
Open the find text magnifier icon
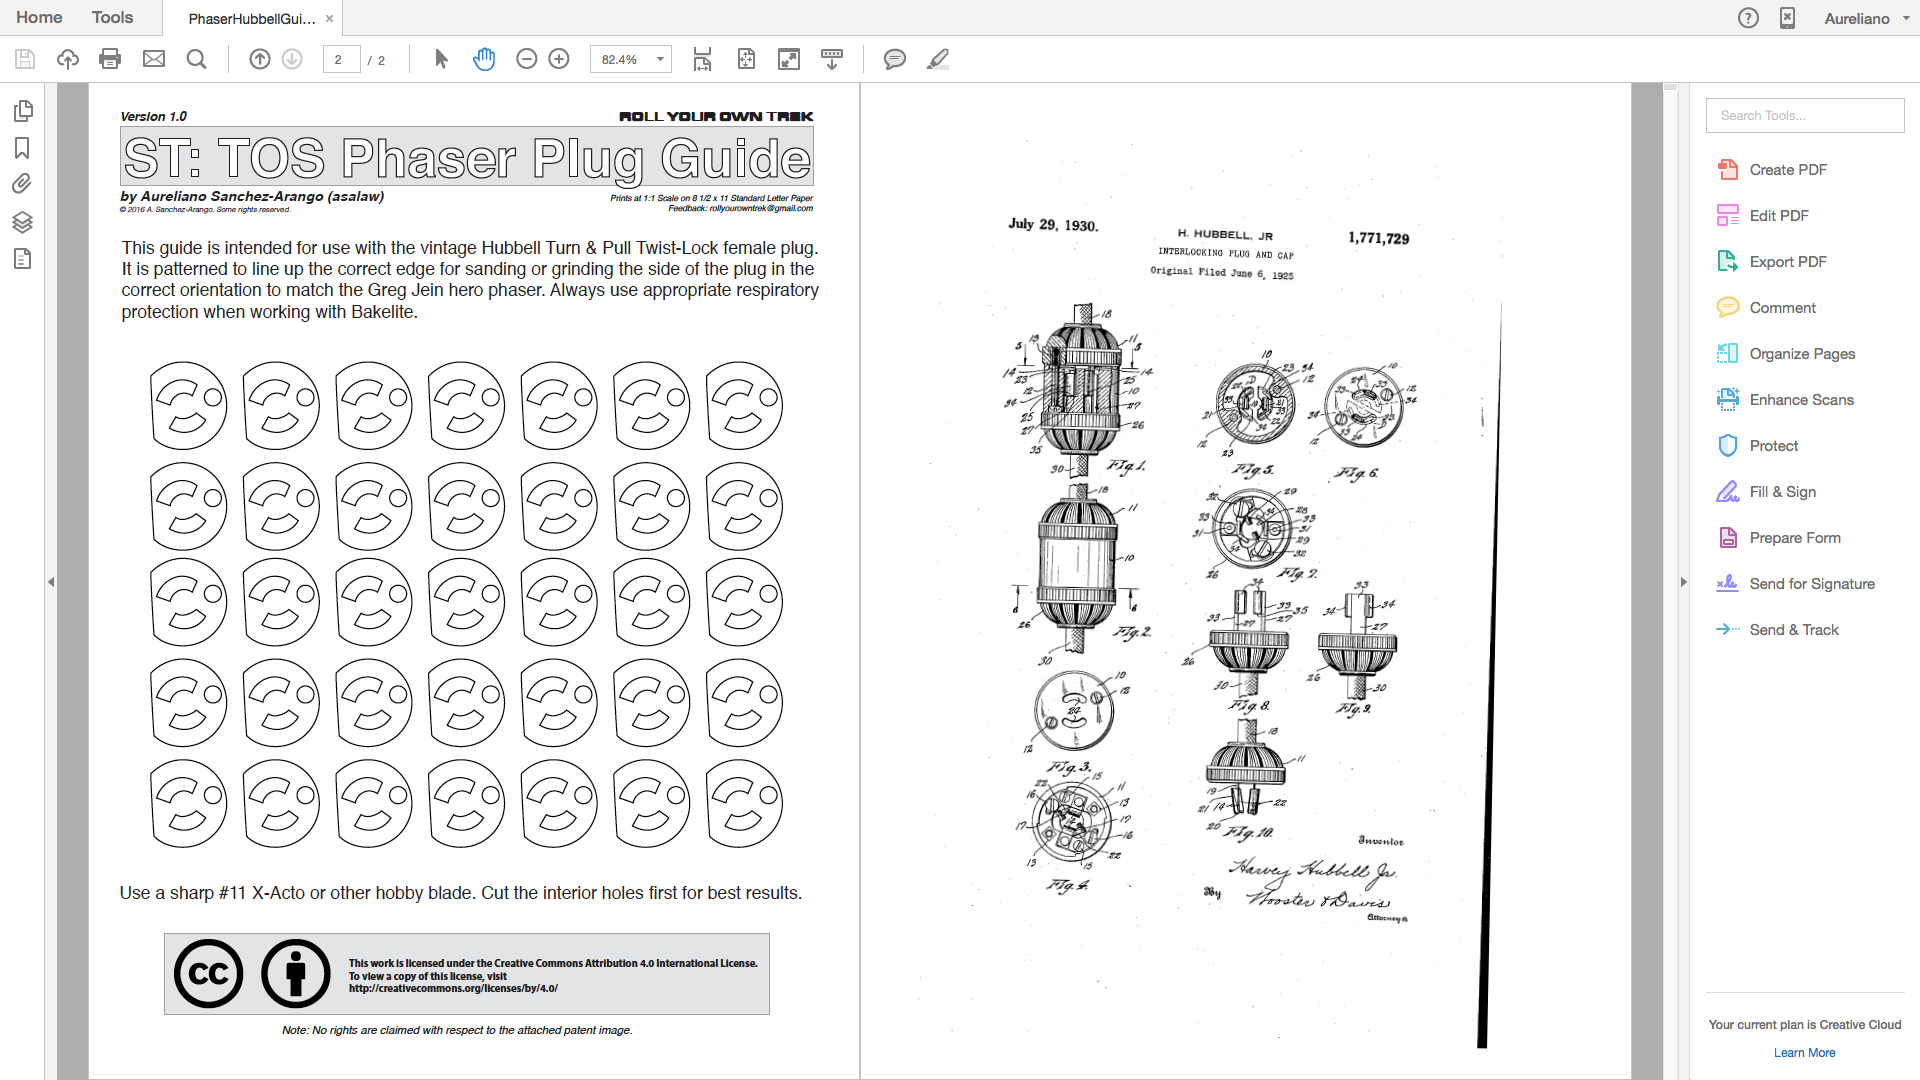click(x=197, y=60)
